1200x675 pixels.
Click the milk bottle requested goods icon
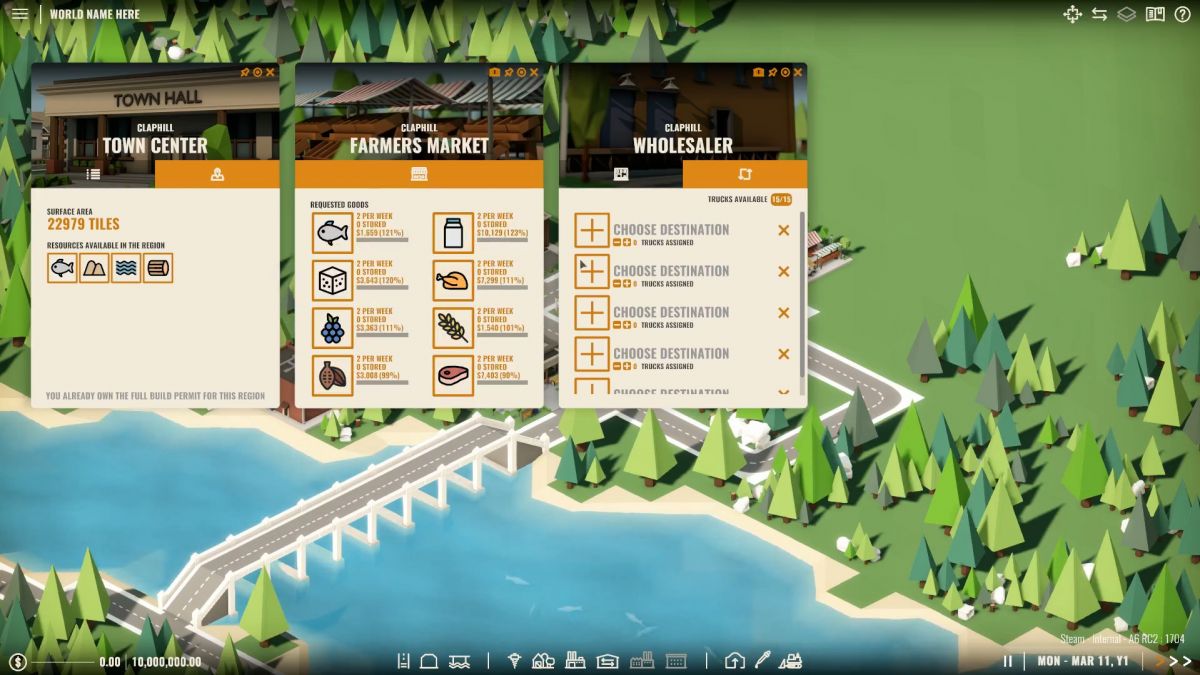452,233
